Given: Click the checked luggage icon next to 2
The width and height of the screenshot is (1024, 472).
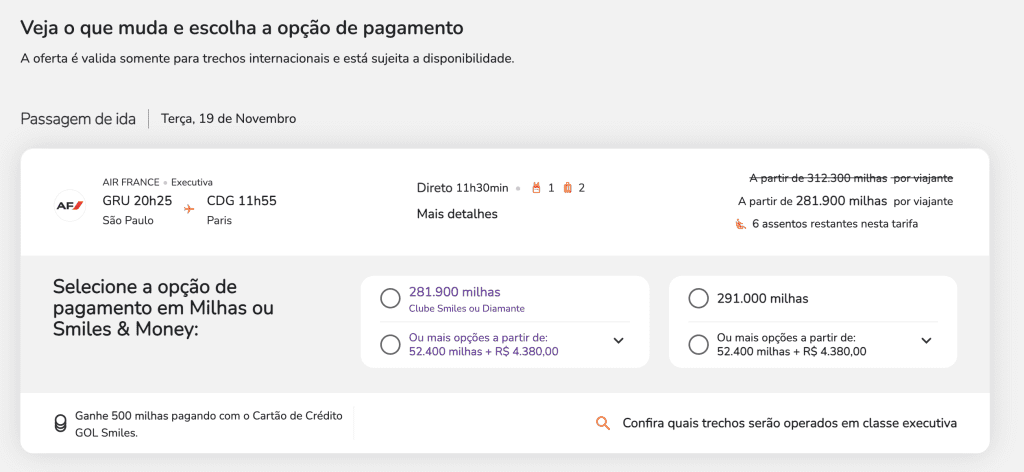Looking at the screenshot, I should tap(567, 187).
